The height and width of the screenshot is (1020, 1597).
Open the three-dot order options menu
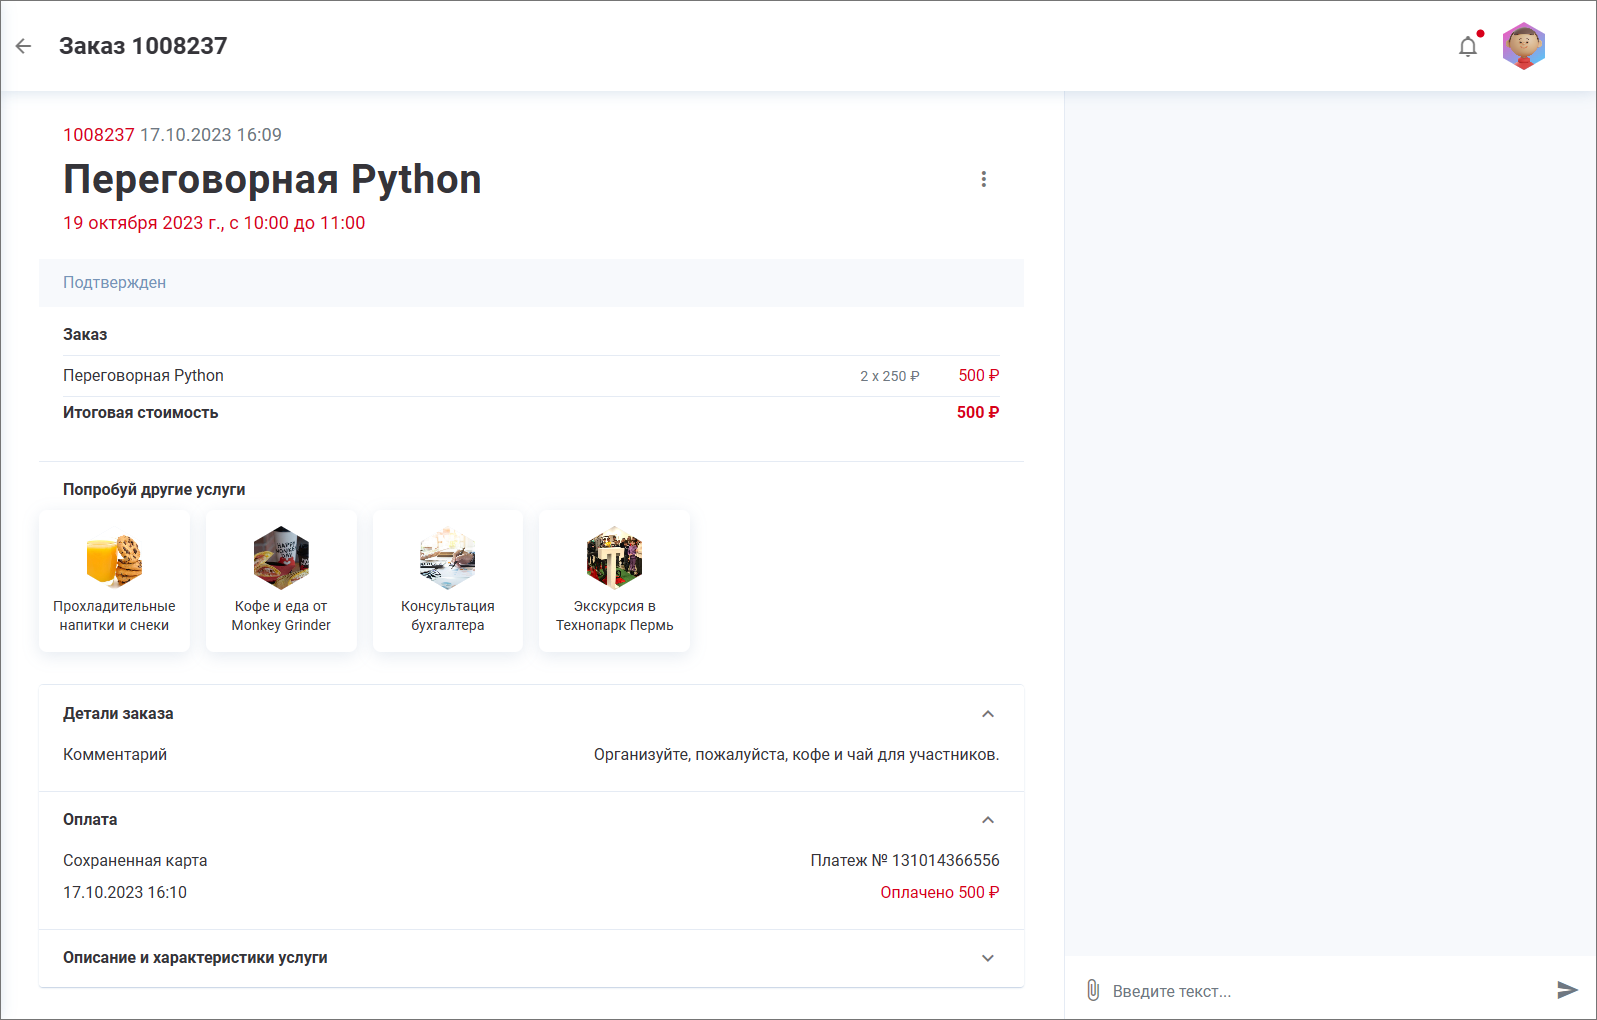(x=983, y=179)
